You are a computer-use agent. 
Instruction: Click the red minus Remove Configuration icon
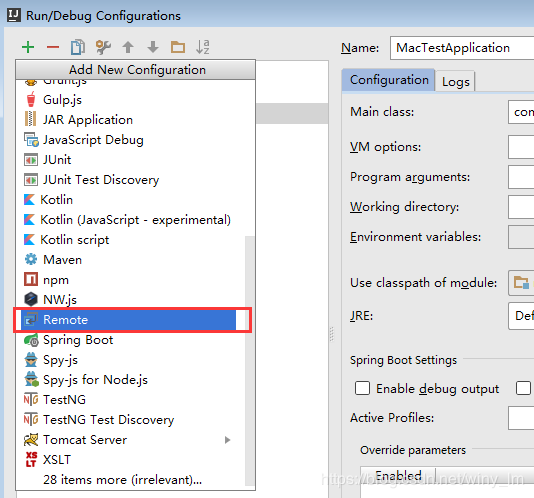pyautogui.click(x=53, y=47)
